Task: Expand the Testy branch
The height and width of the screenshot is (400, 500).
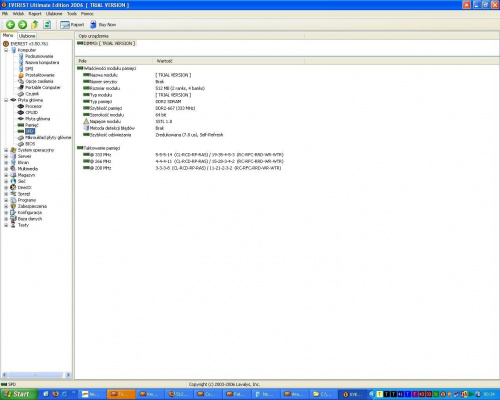Action: click(6, 225)
